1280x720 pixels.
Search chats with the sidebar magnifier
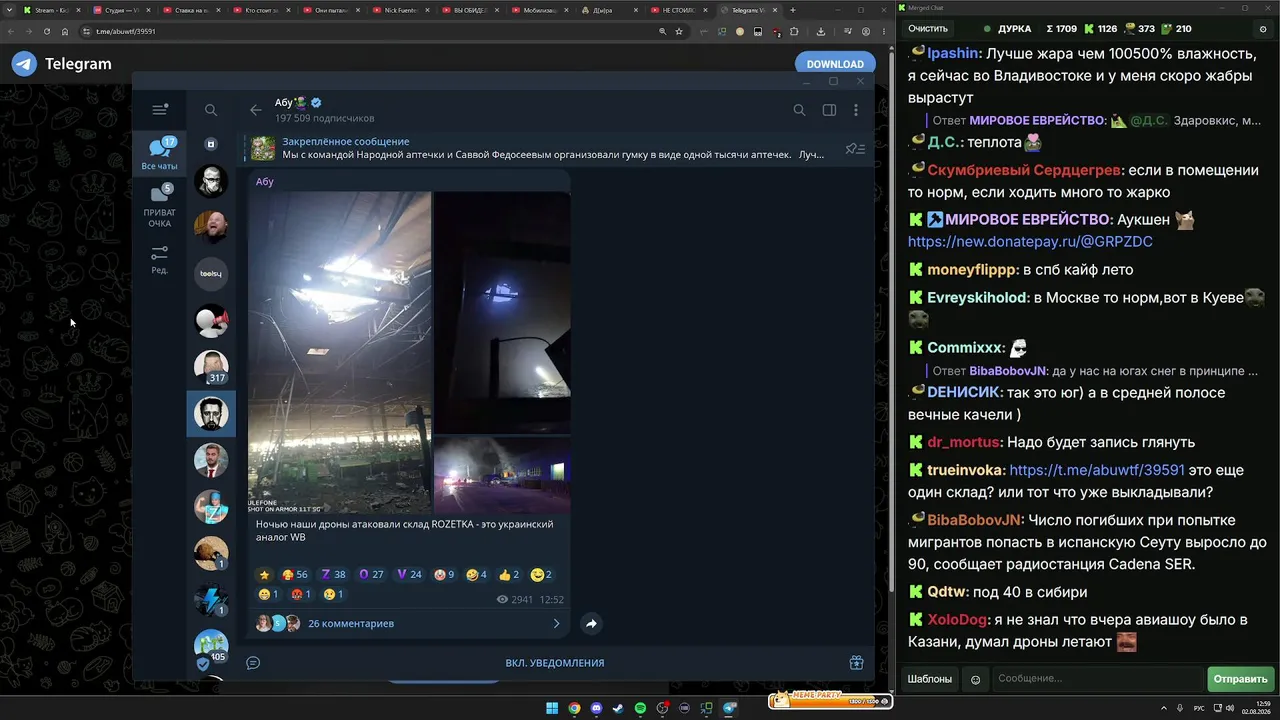211,110
